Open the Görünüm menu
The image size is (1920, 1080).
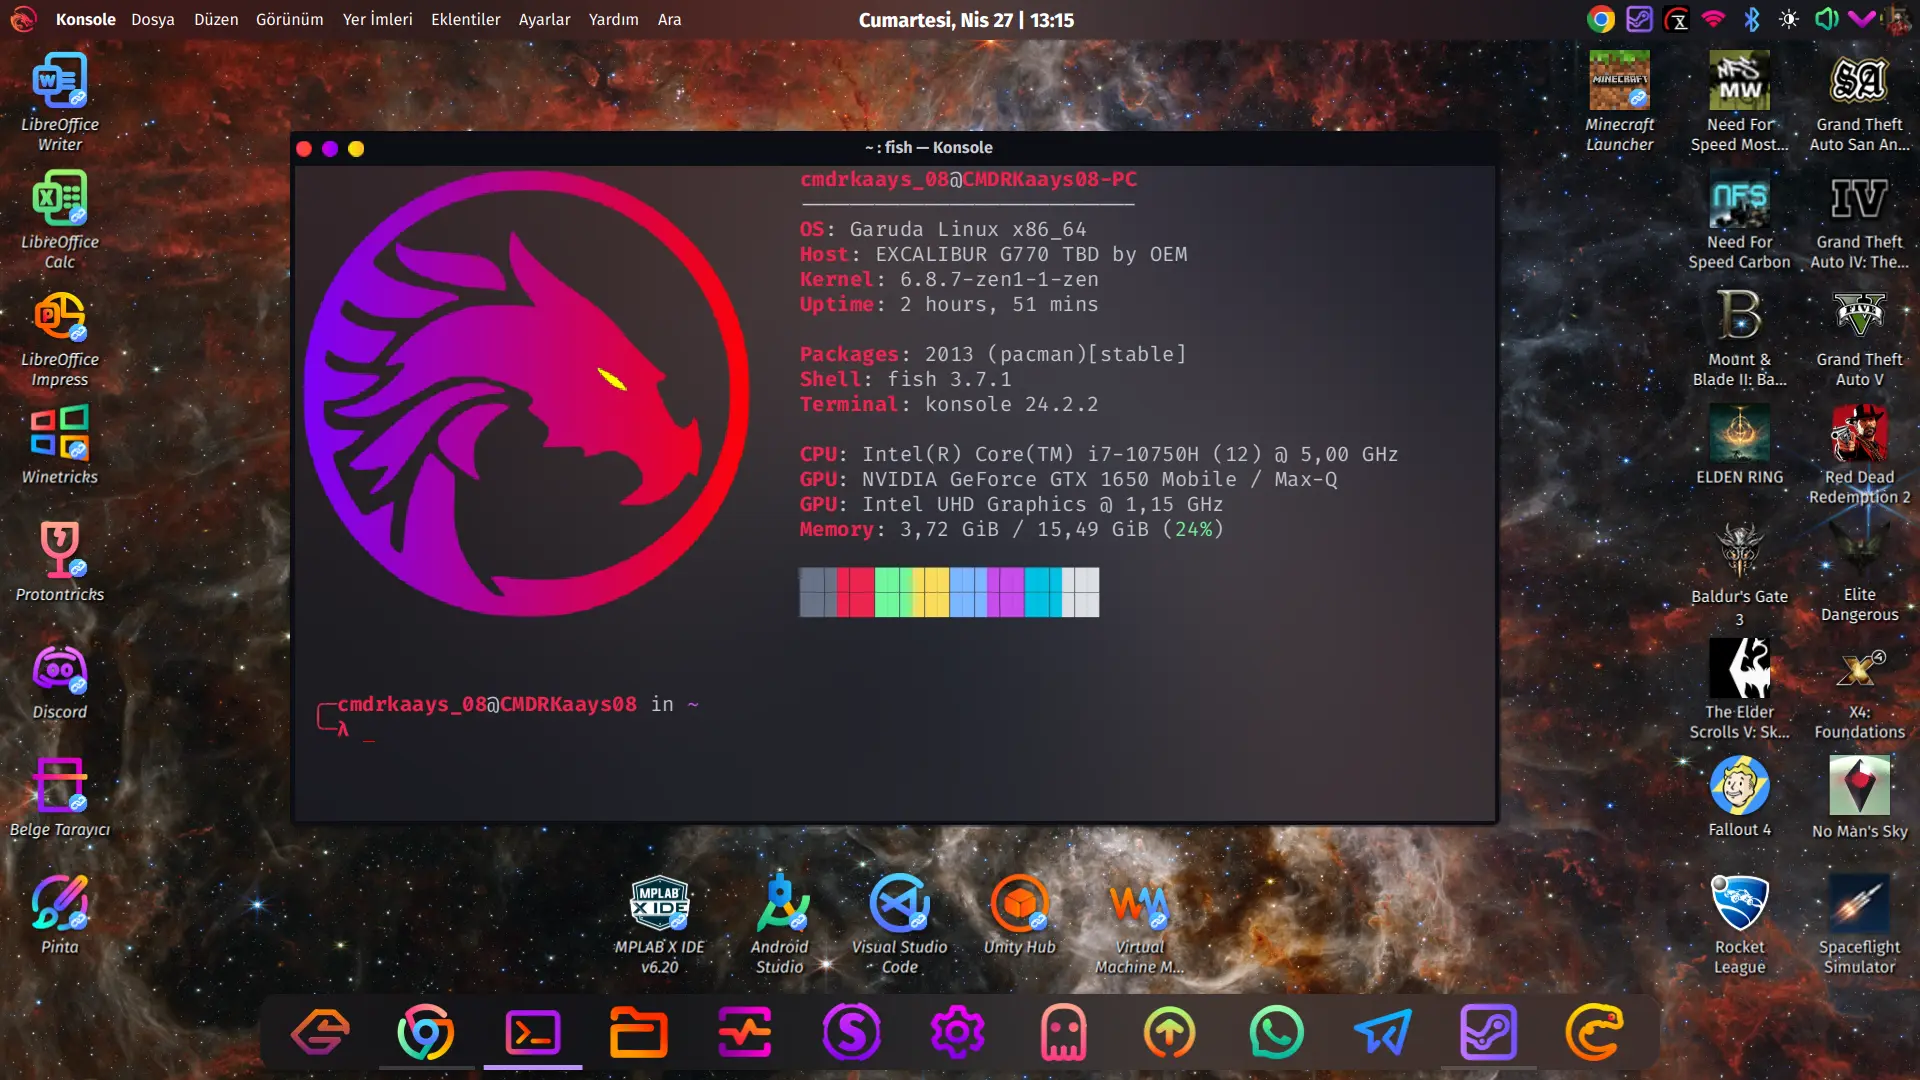pos(289,19)
